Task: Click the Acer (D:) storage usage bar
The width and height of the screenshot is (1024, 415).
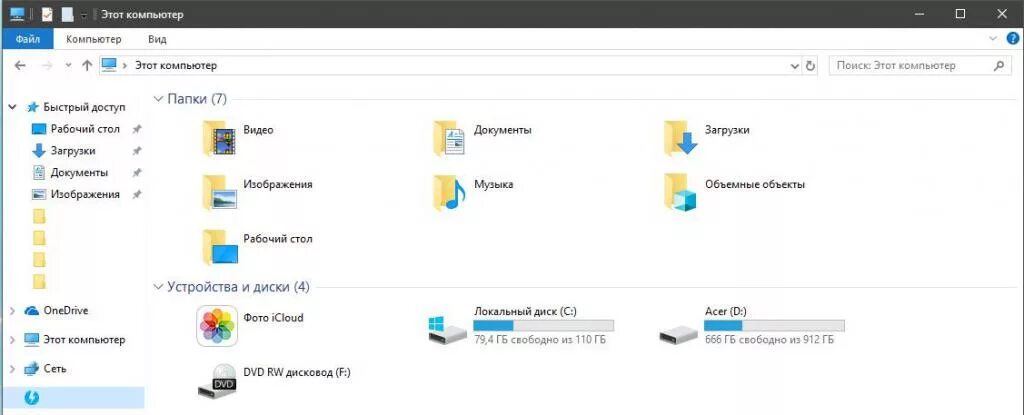Action: coord(774,326)
